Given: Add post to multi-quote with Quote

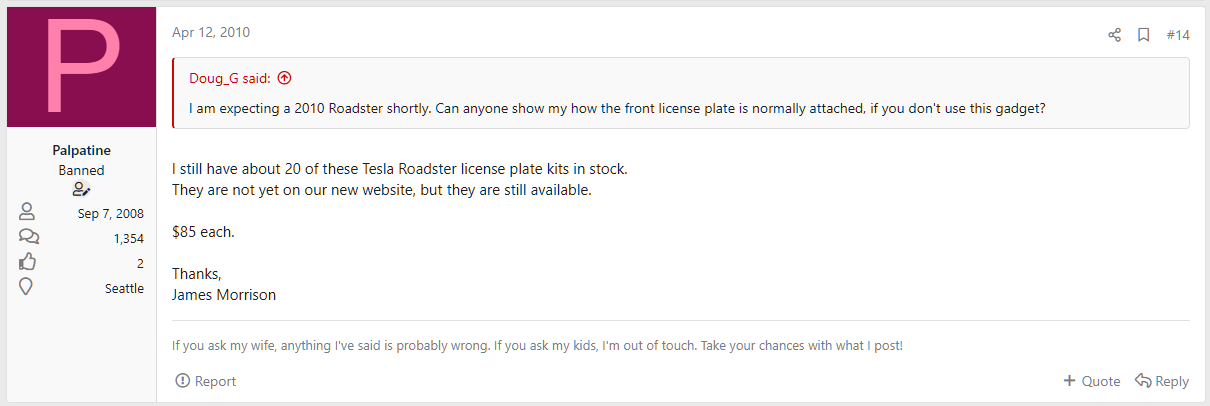Looking at the screenshot, I should (x=1091, y=381).
